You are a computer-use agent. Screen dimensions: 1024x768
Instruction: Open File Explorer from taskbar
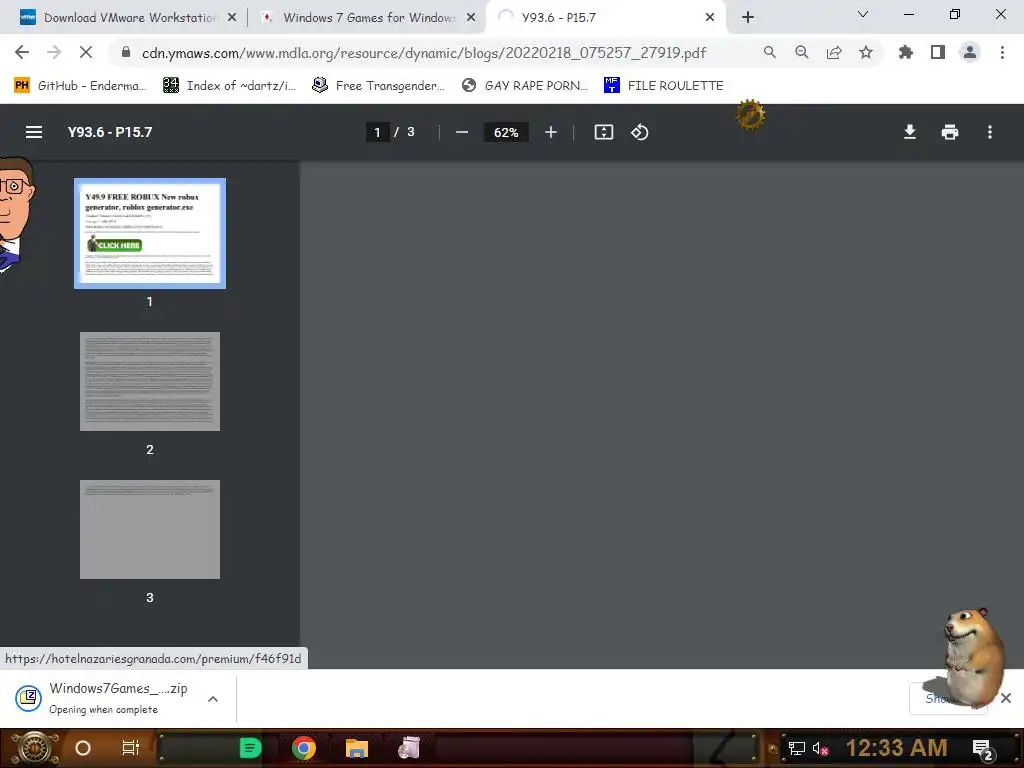pyautogui.click(x=357, y=748)
